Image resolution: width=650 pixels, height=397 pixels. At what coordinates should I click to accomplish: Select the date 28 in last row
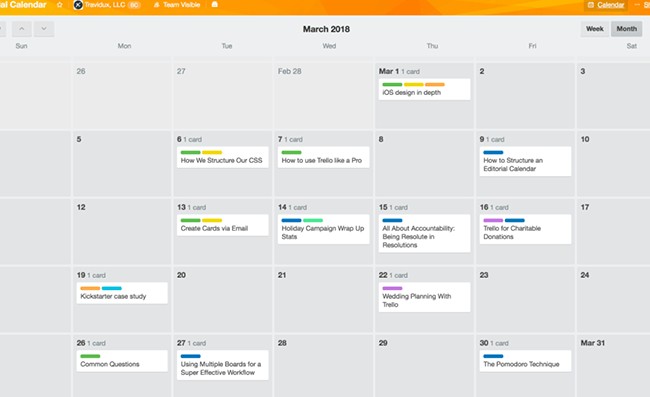pos(323,366)
